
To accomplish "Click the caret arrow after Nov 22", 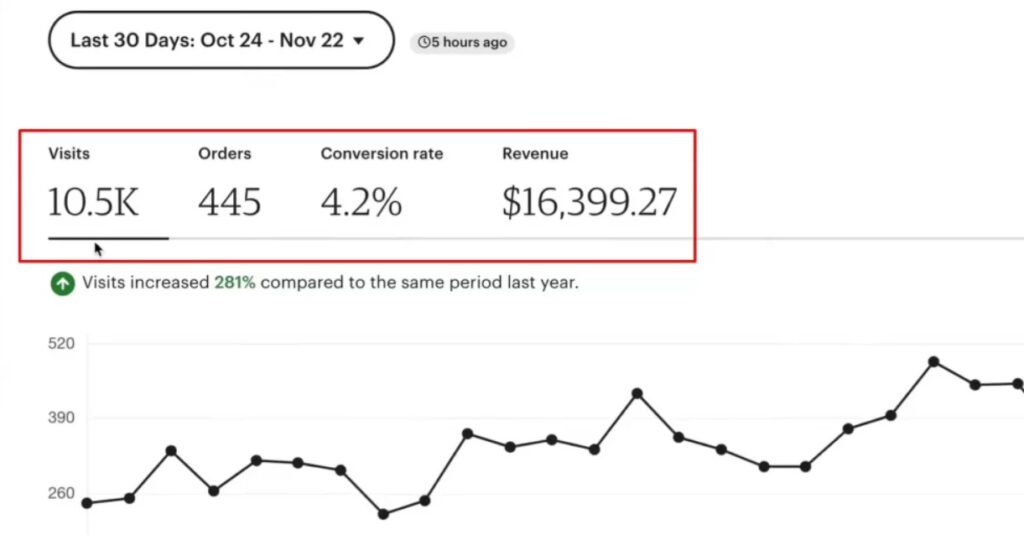I will click(x=359, y=42).
